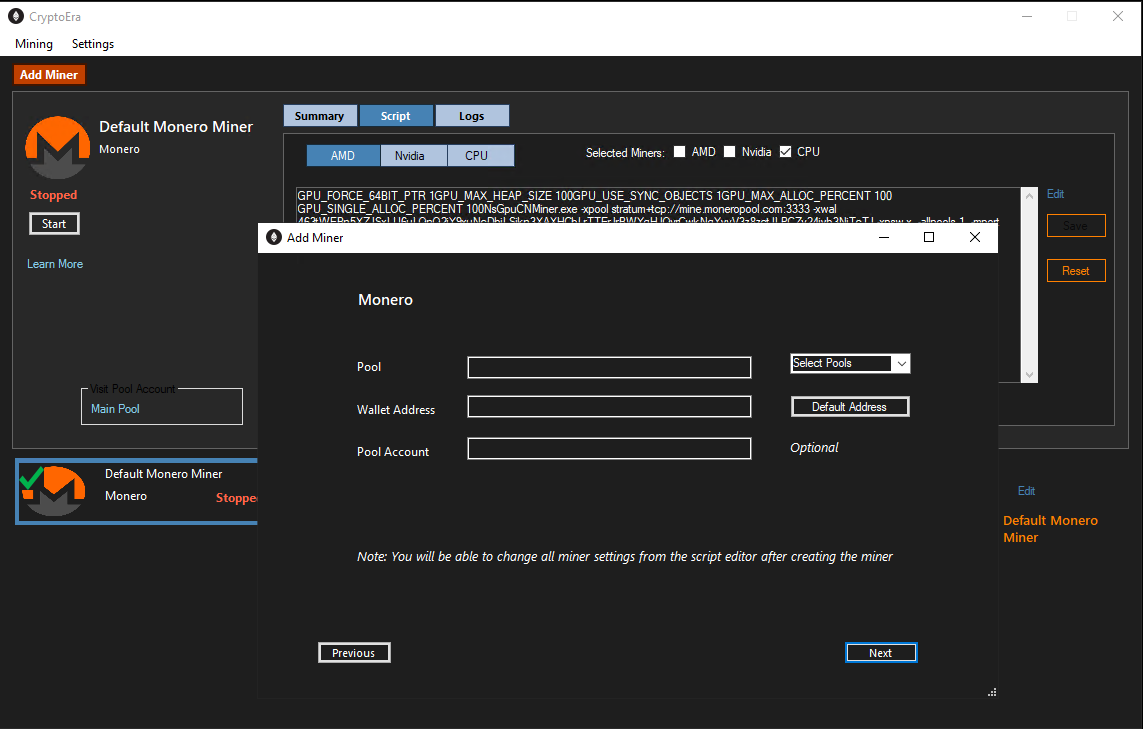Enable the AMD selected miner checkbox
1143x729 pixels.
click(679, 152)
